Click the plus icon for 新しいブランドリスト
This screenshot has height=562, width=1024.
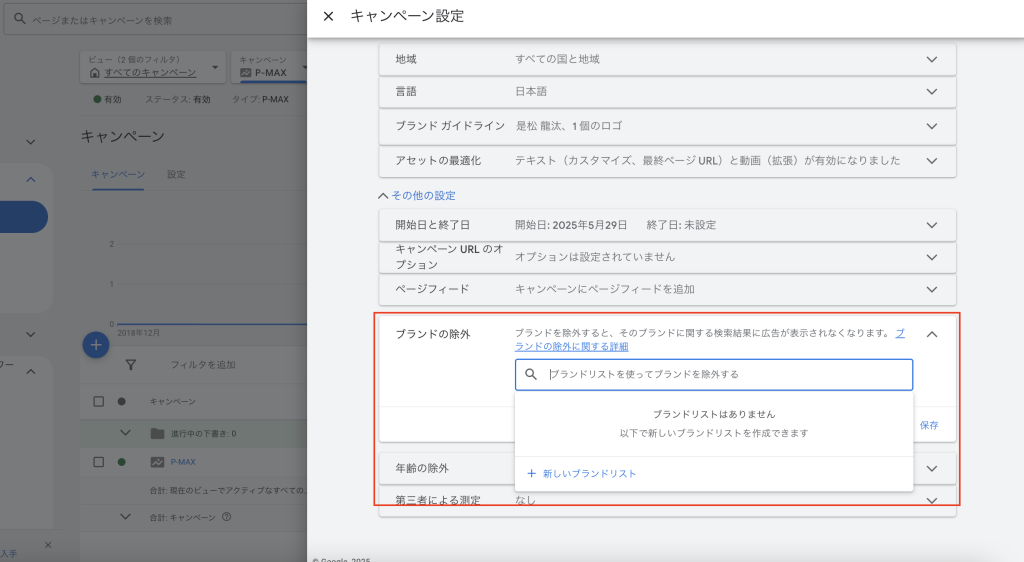tap(532, 473)
